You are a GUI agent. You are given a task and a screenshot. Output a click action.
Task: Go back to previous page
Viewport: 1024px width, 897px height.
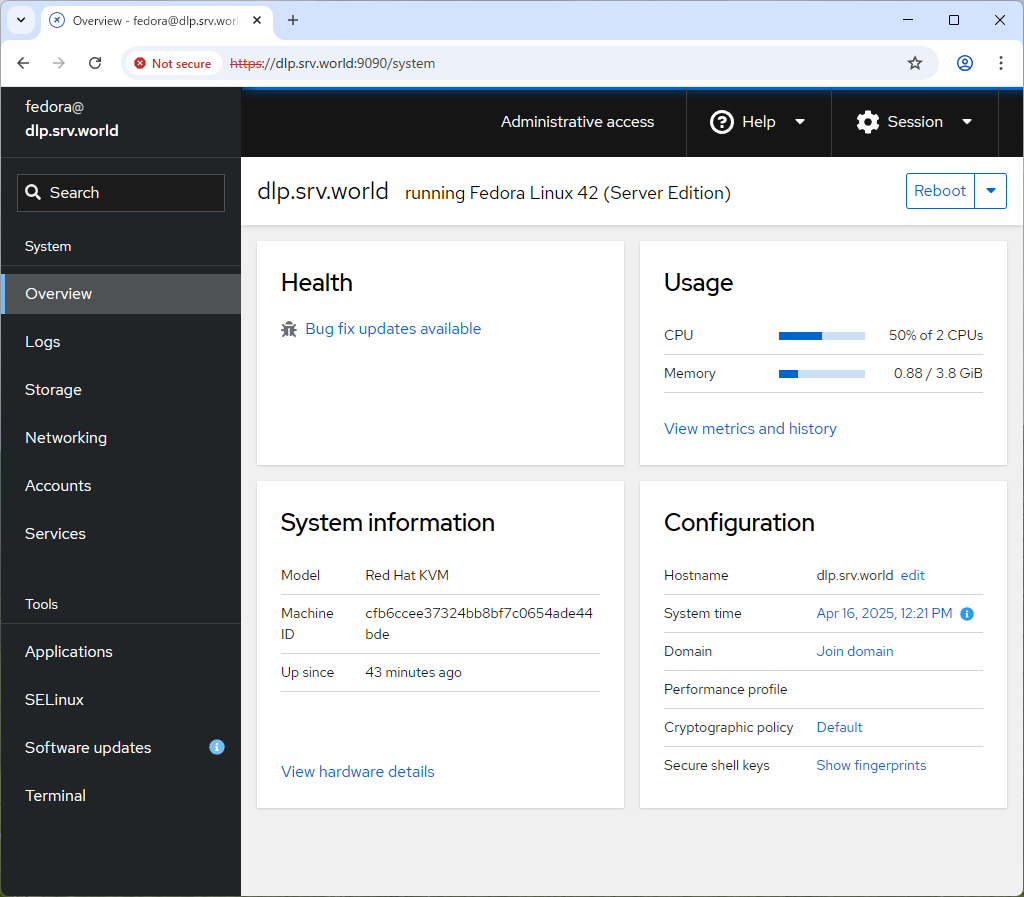click(24, 63)
